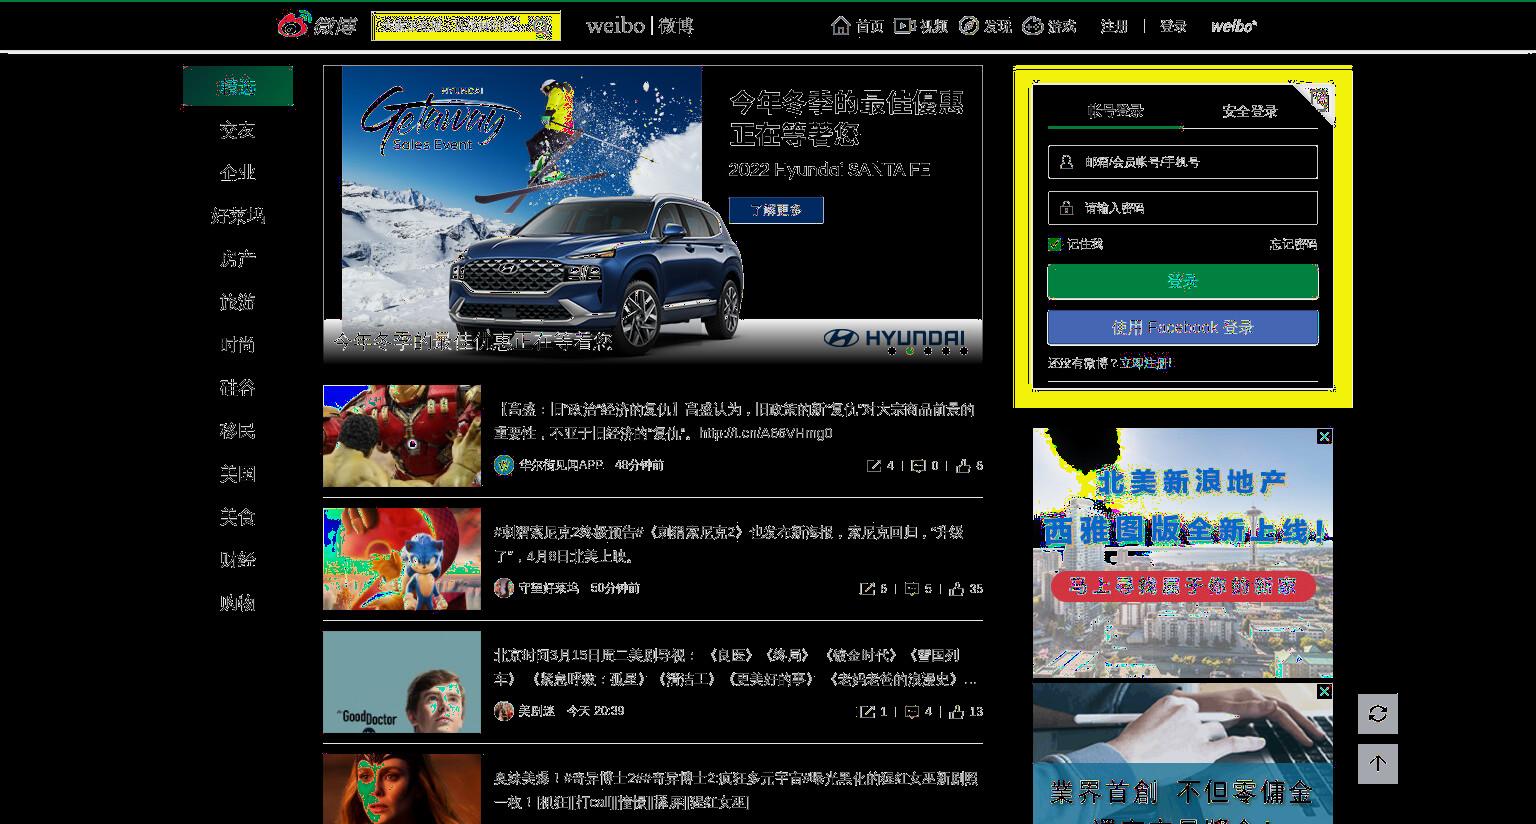
Task: Go to 首页 home in top navigation
Action: click(x=858, y=26)
